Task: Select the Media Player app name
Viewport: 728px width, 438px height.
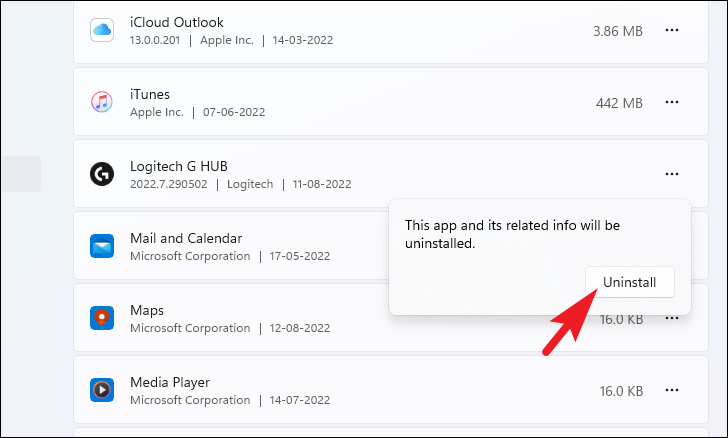Action: (x=170, y=382)
